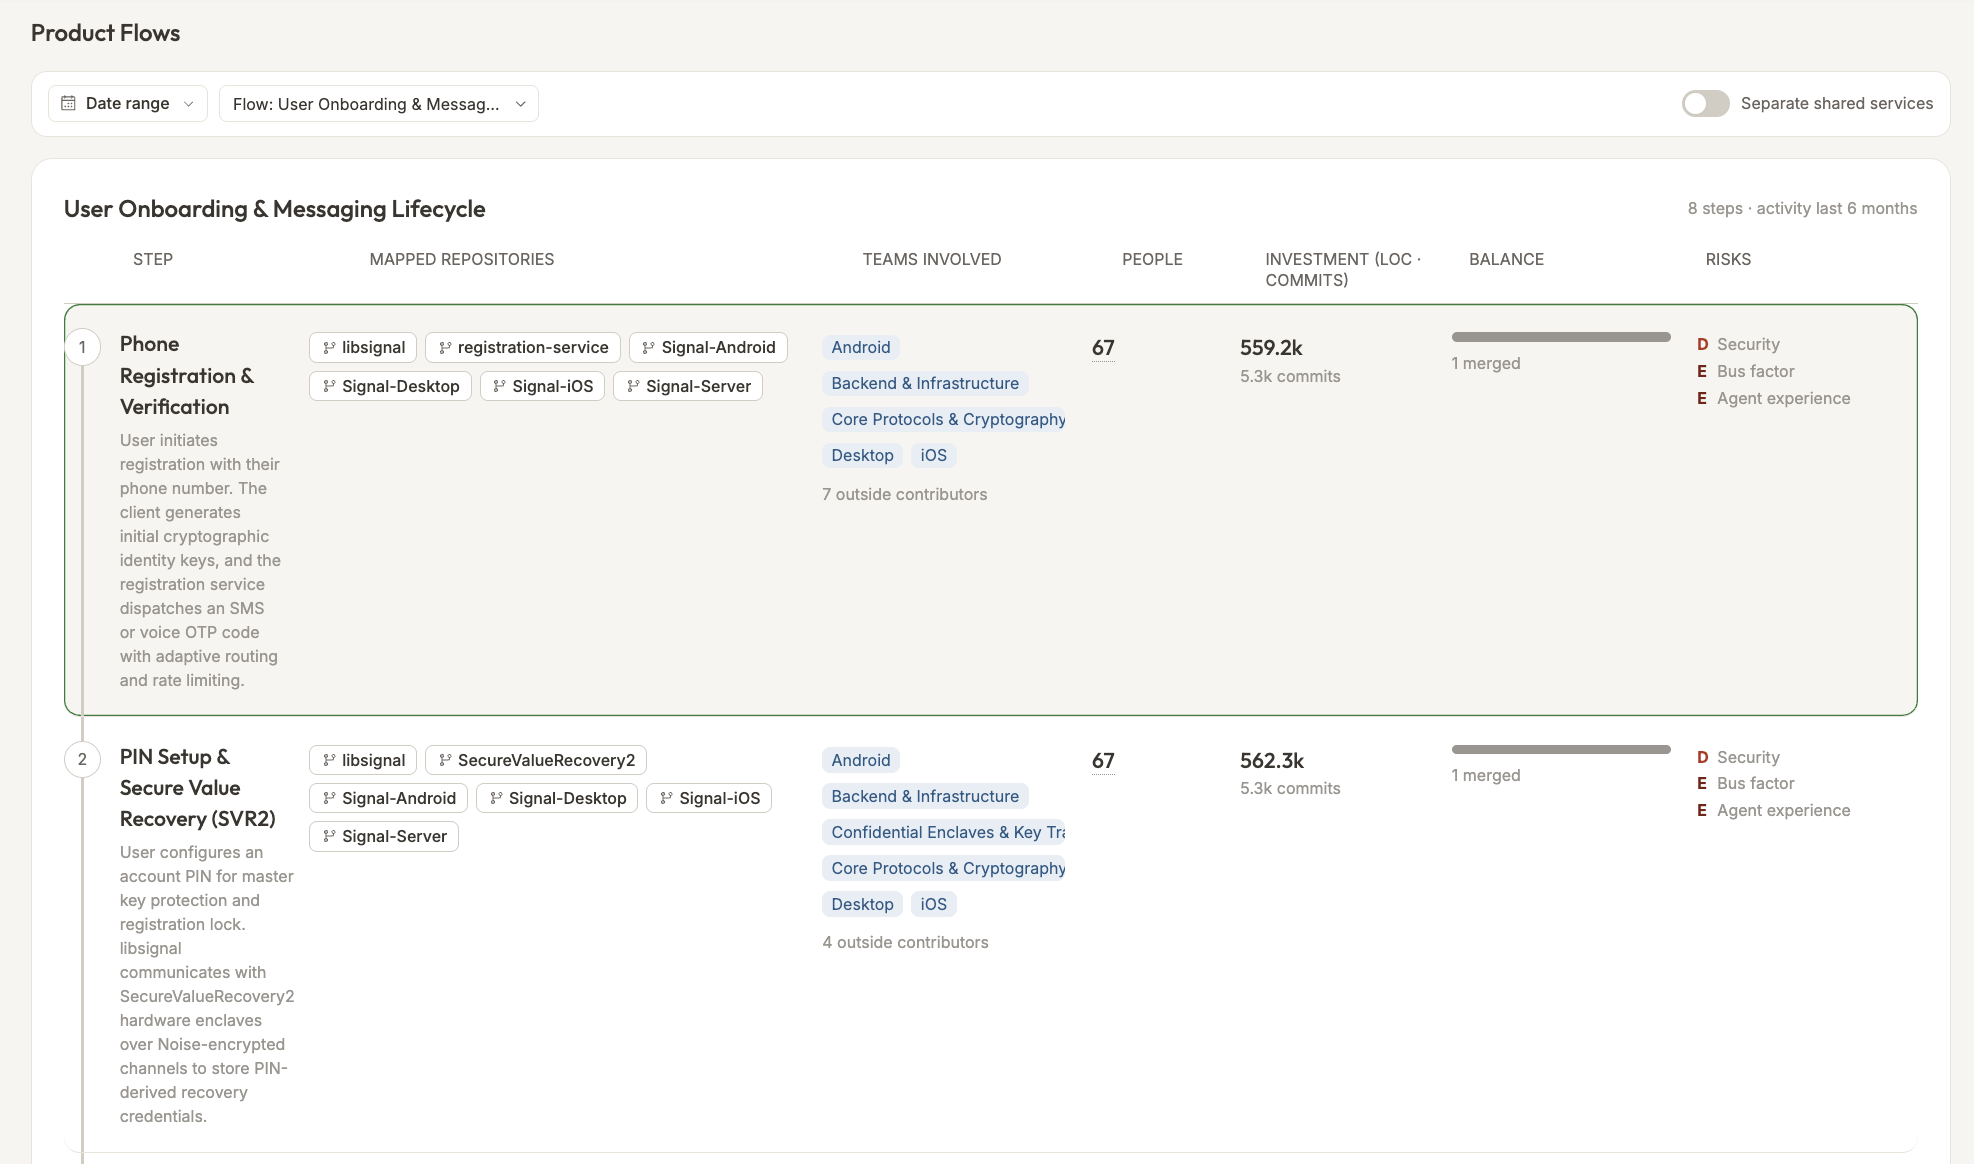This screenshot has width=1974, height=1164.
Task: Select Confidential Enclaves & Key team tag
Action: click(944, 832)
